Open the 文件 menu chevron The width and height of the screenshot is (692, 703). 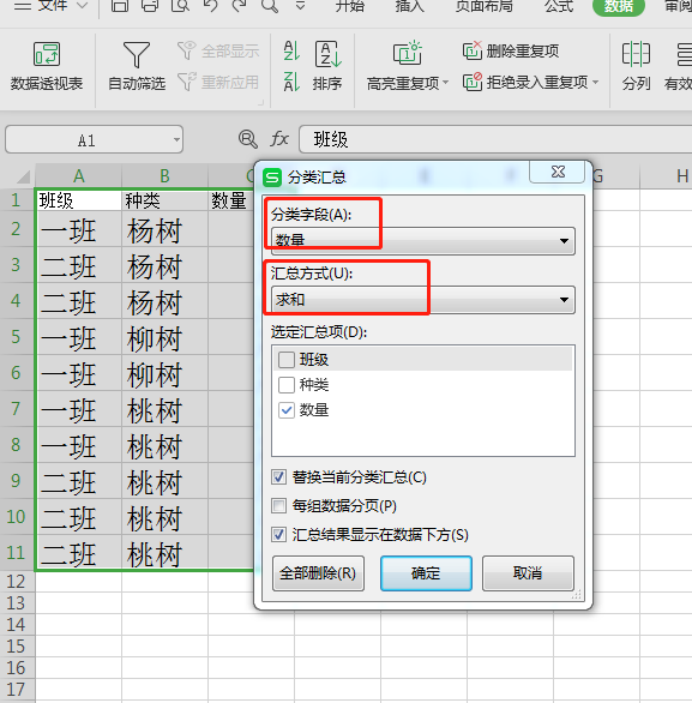pos(82,5)
